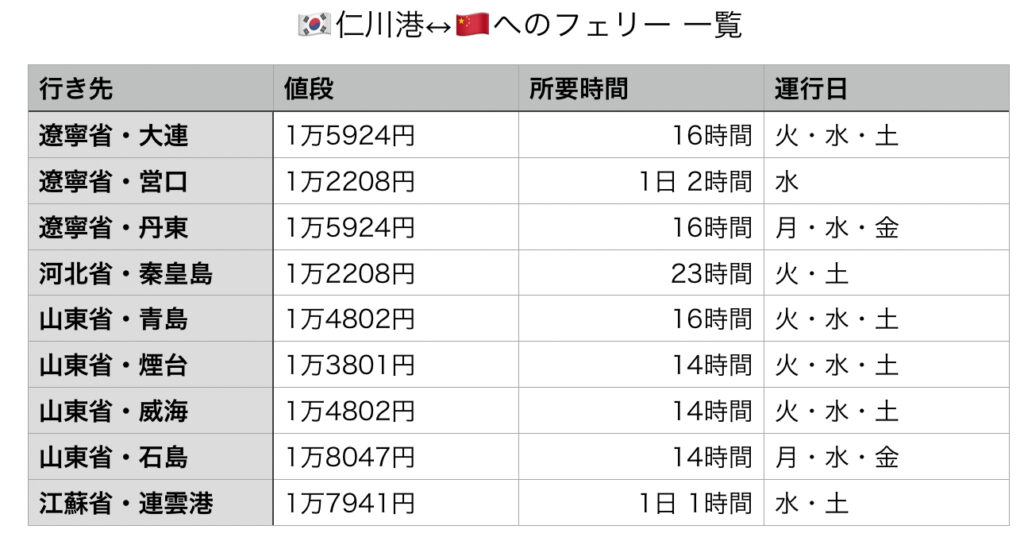
Task: Select the 23時間 duration cell
Action: point(641,273)
